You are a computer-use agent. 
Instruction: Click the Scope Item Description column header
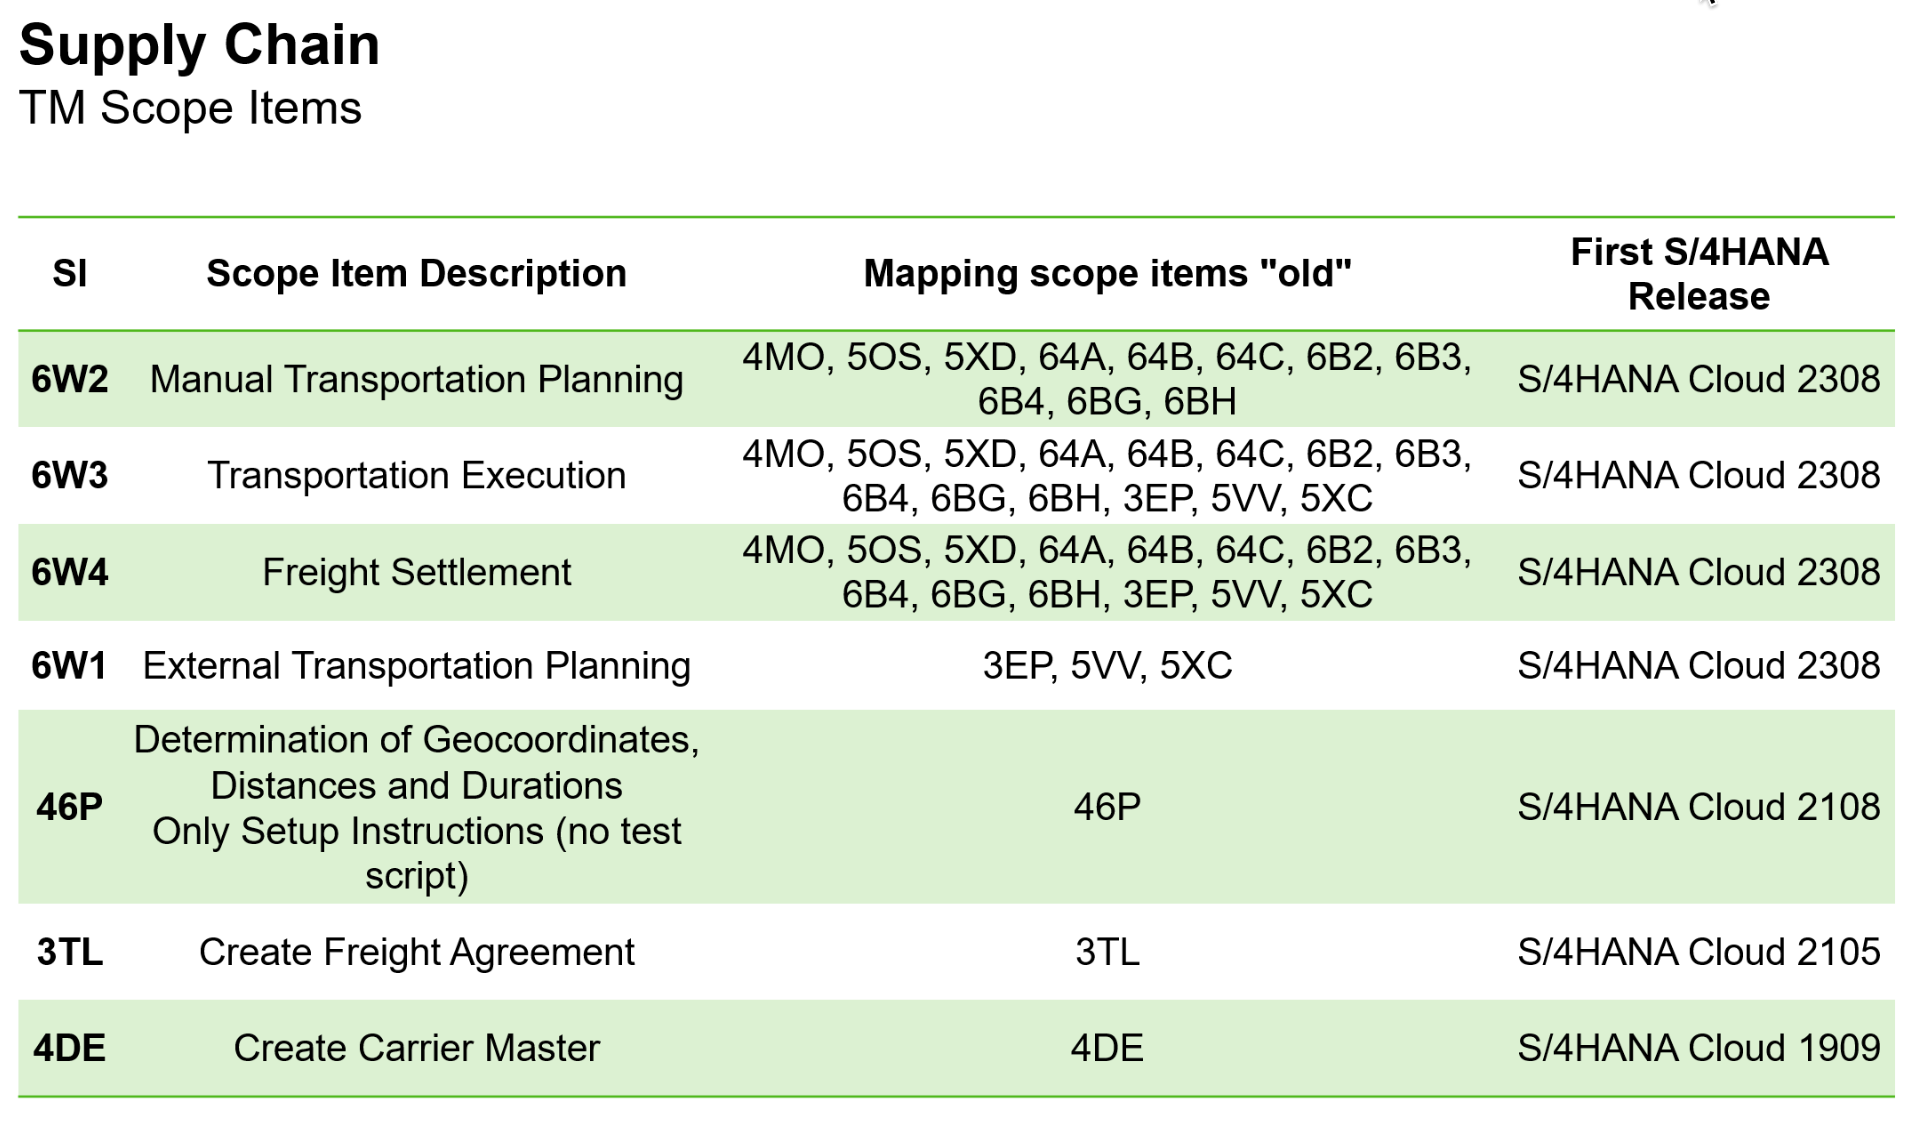tap(417, 274)
